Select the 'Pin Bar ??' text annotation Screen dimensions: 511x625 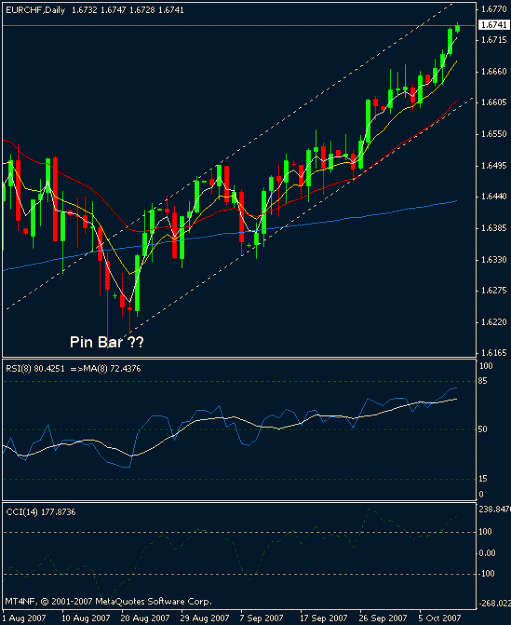[106, 342]
